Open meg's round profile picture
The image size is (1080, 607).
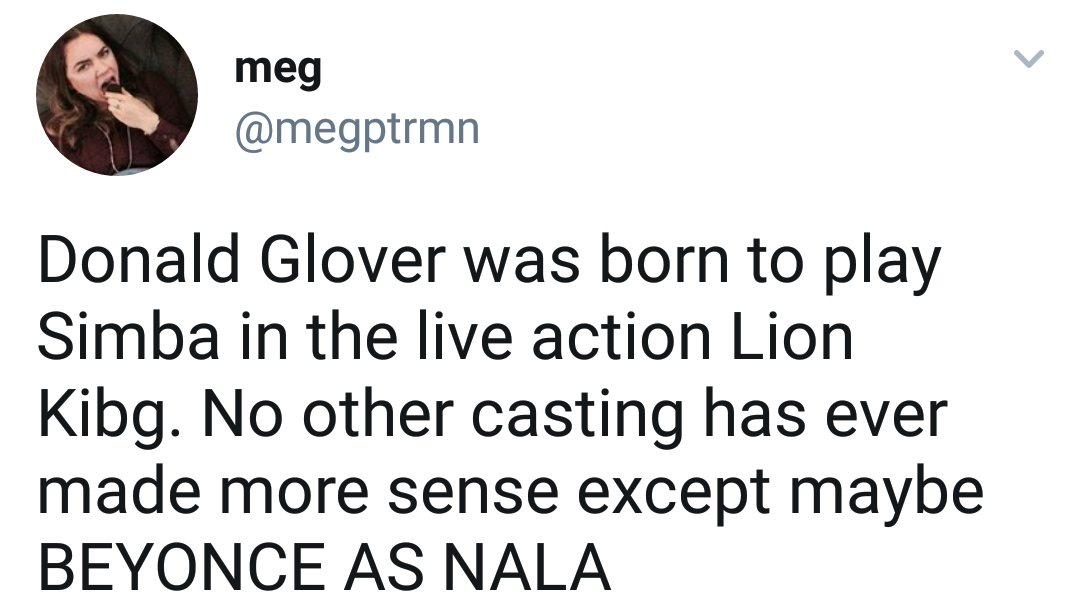(116, 95)
